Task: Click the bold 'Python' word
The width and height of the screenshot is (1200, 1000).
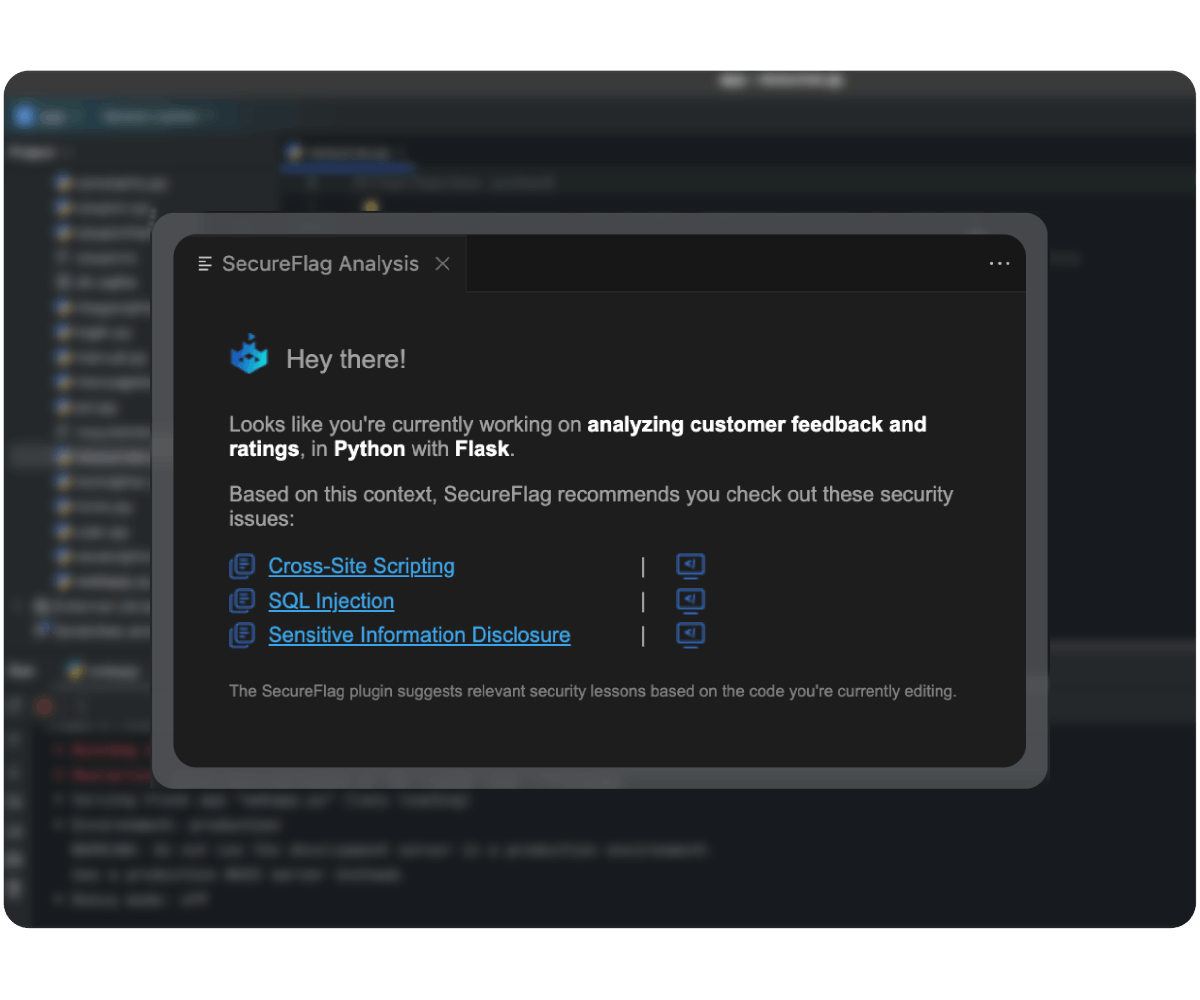Action: point(370,449)
